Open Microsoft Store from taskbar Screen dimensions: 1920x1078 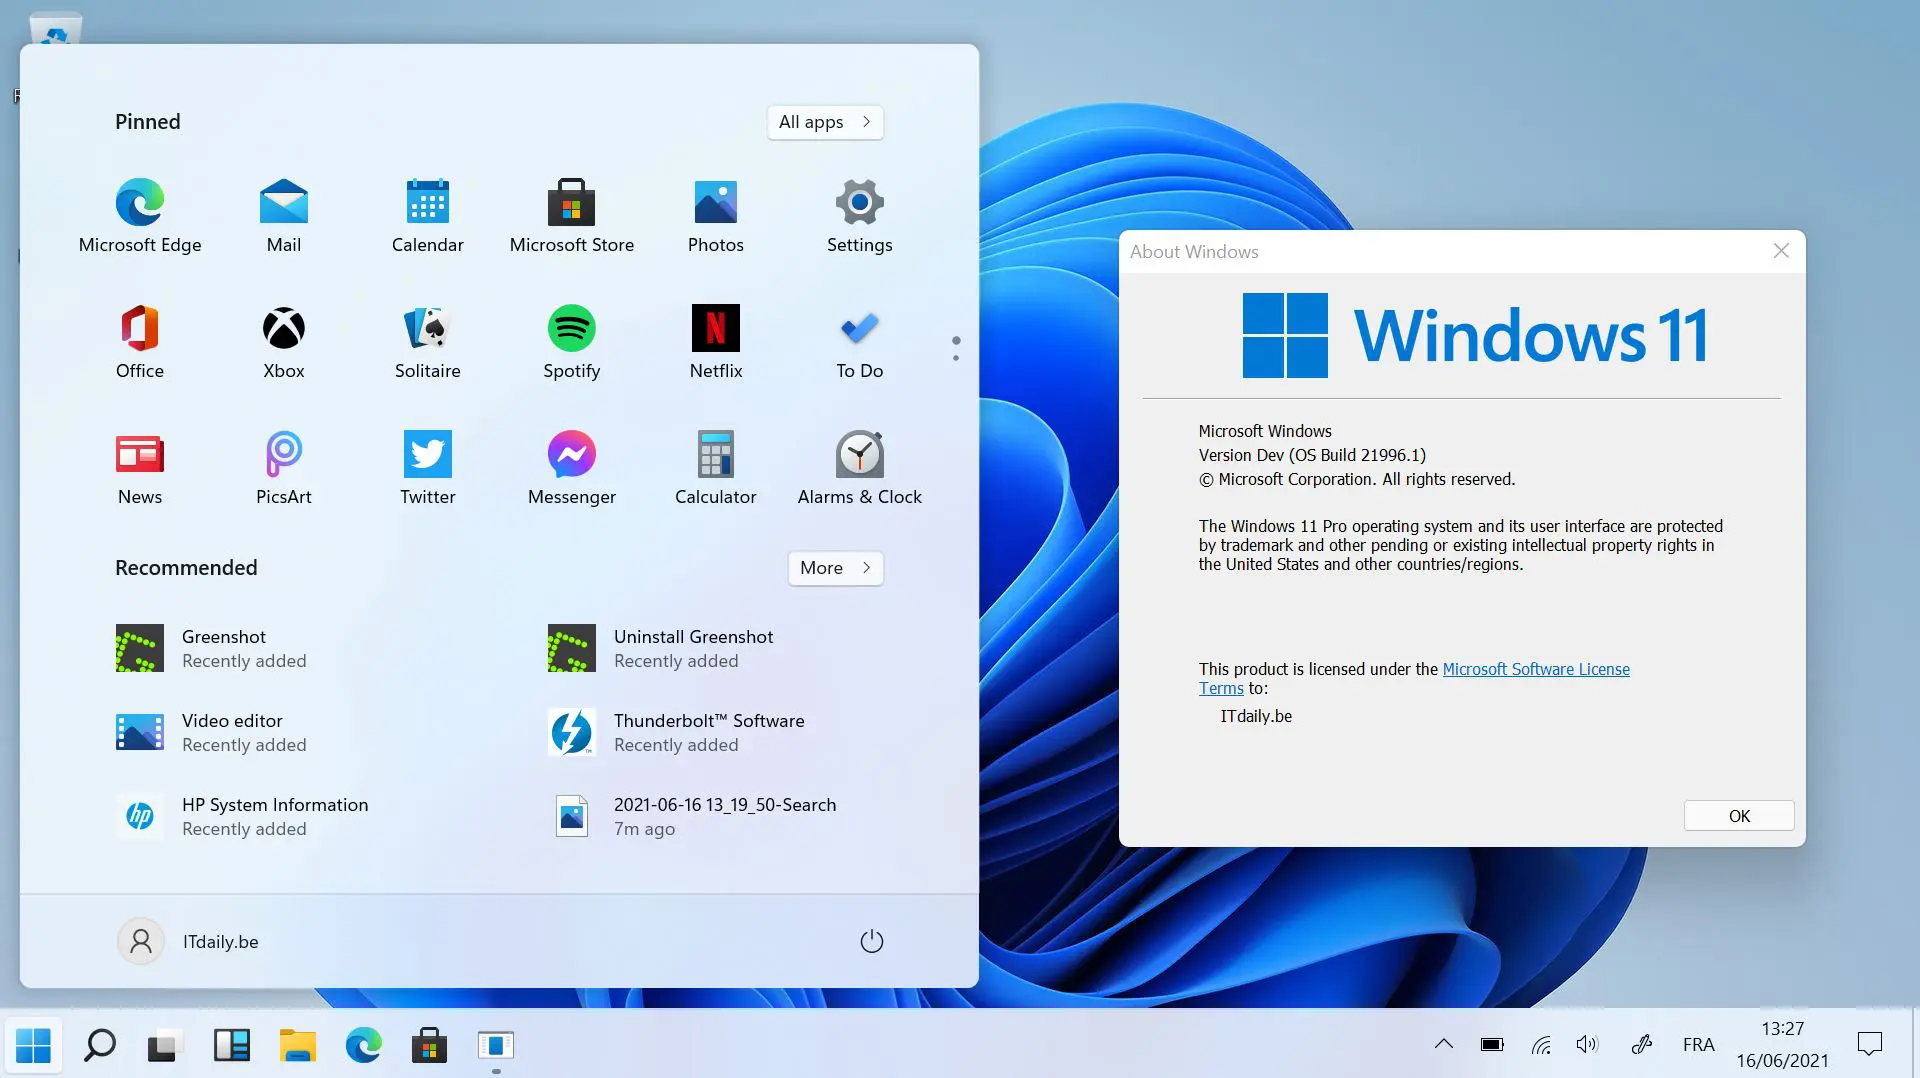click(429, 1045)
